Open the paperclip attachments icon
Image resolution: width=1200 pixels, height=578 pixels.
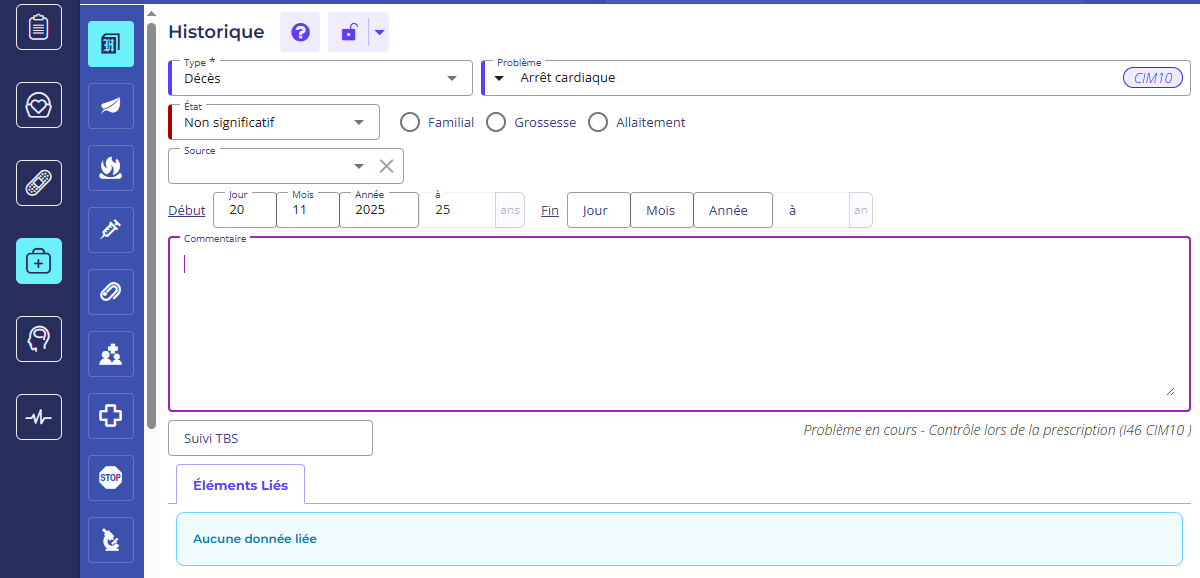111,292
